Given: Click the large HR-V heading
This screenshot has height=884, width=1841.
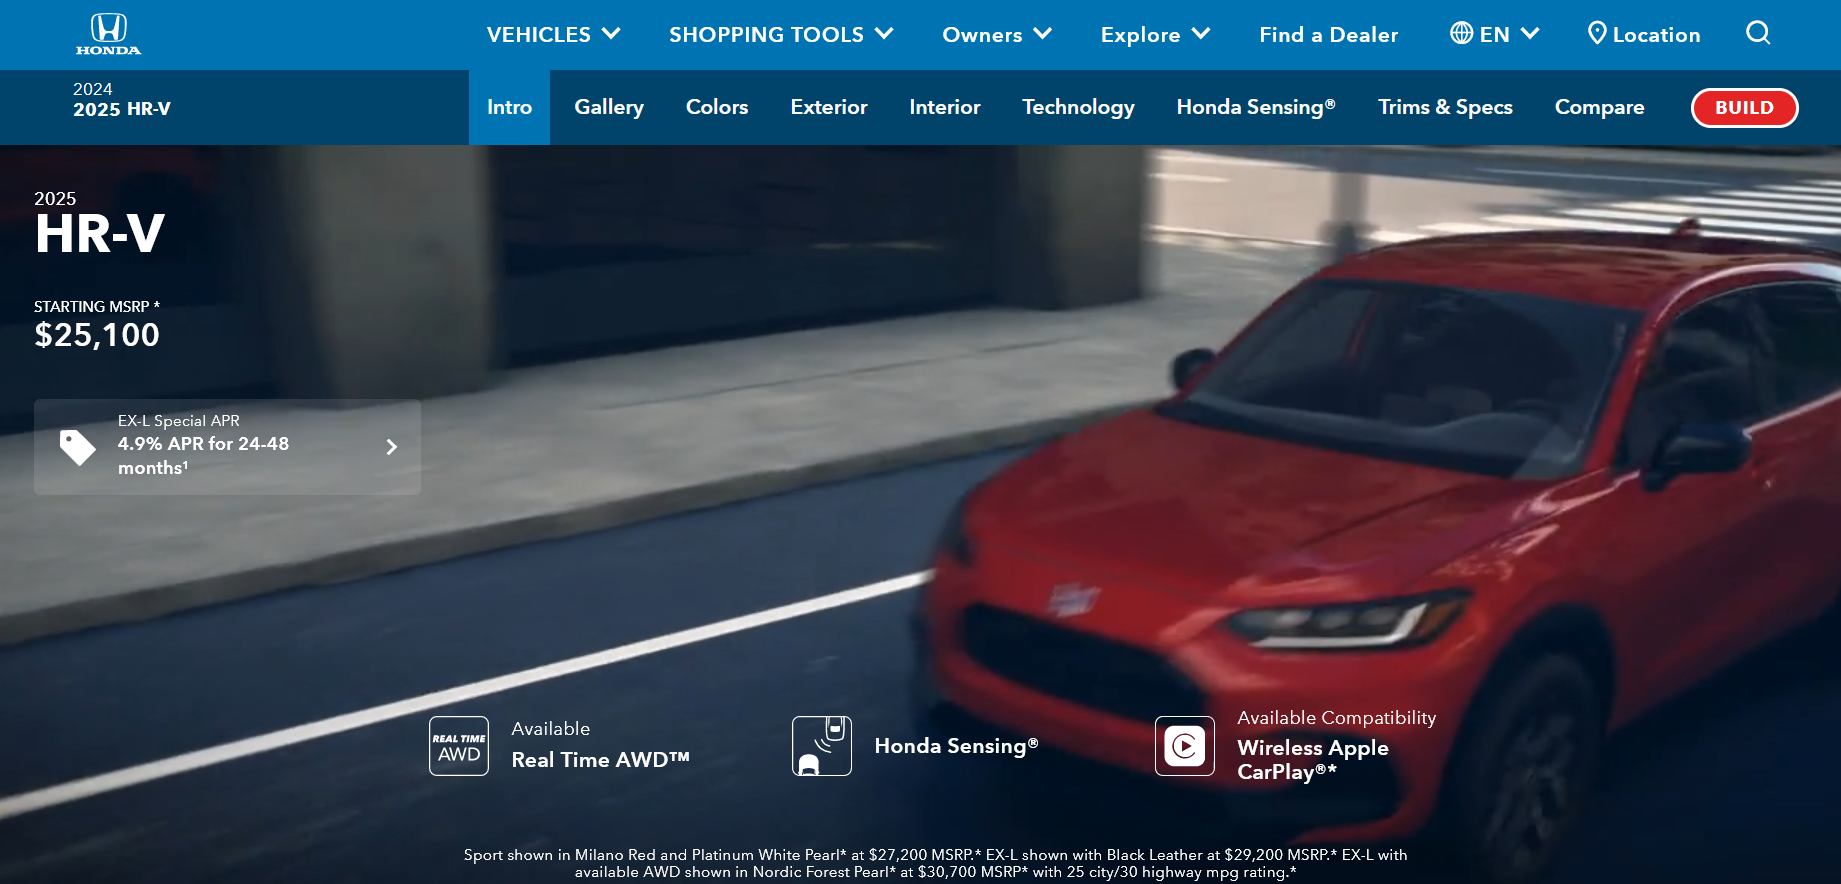Looking at the screenshot, I should [x=99, y=234].
